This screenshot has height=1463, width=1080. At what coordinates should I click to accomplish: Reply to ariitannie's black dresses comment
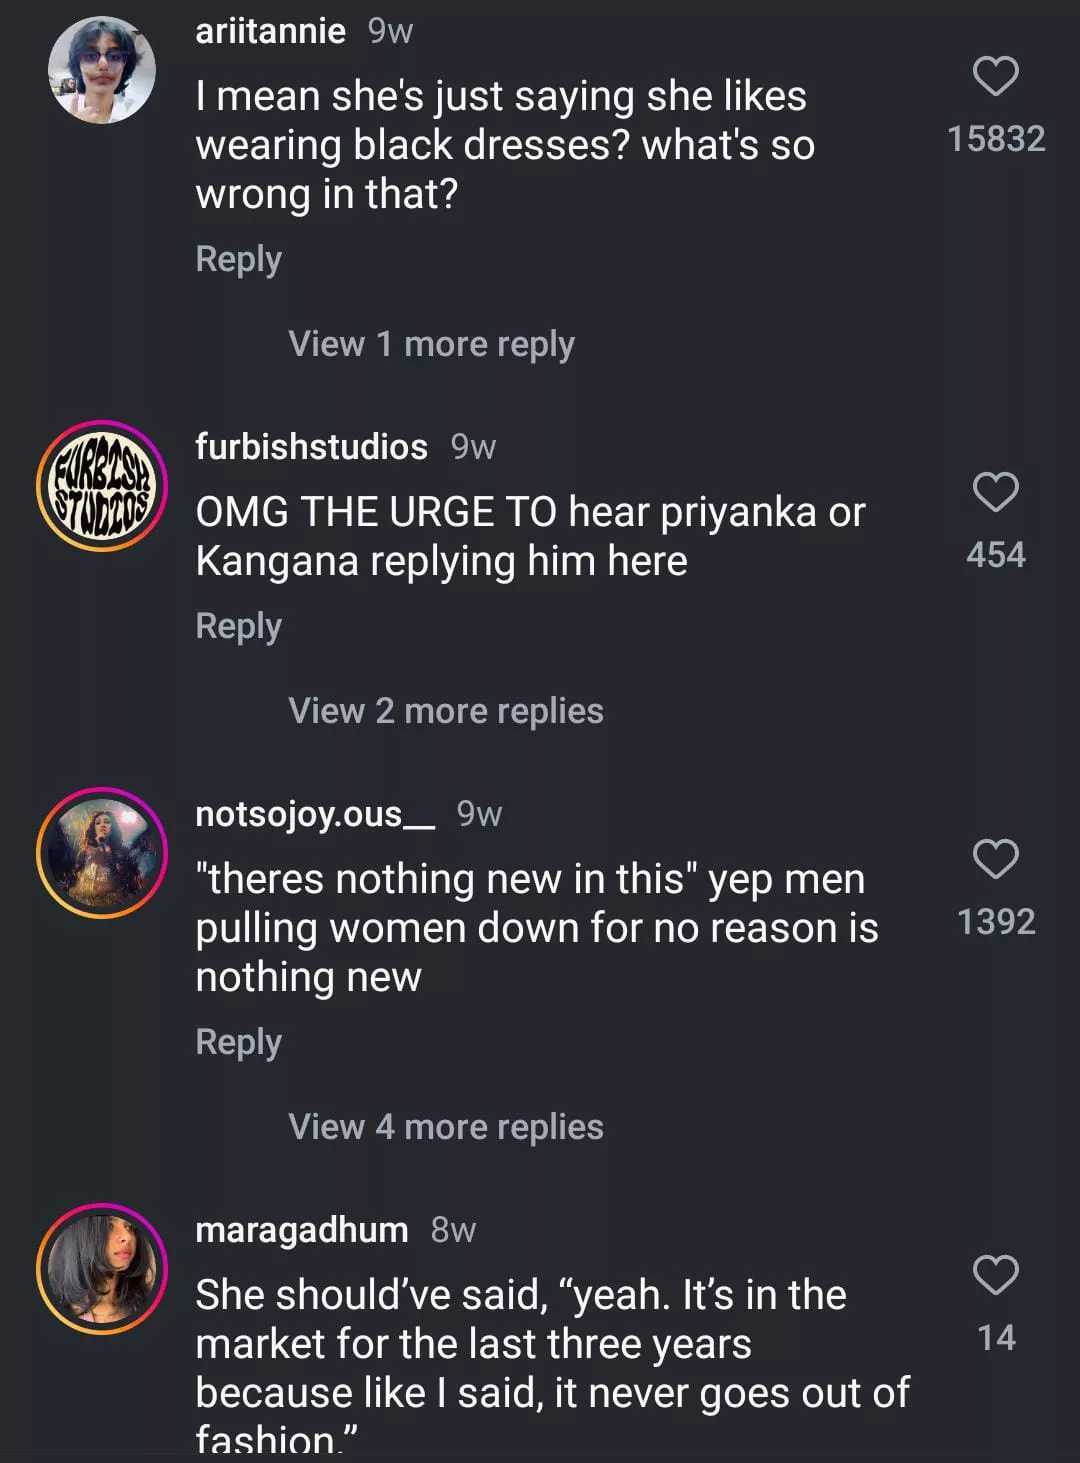tap(239, 259)
